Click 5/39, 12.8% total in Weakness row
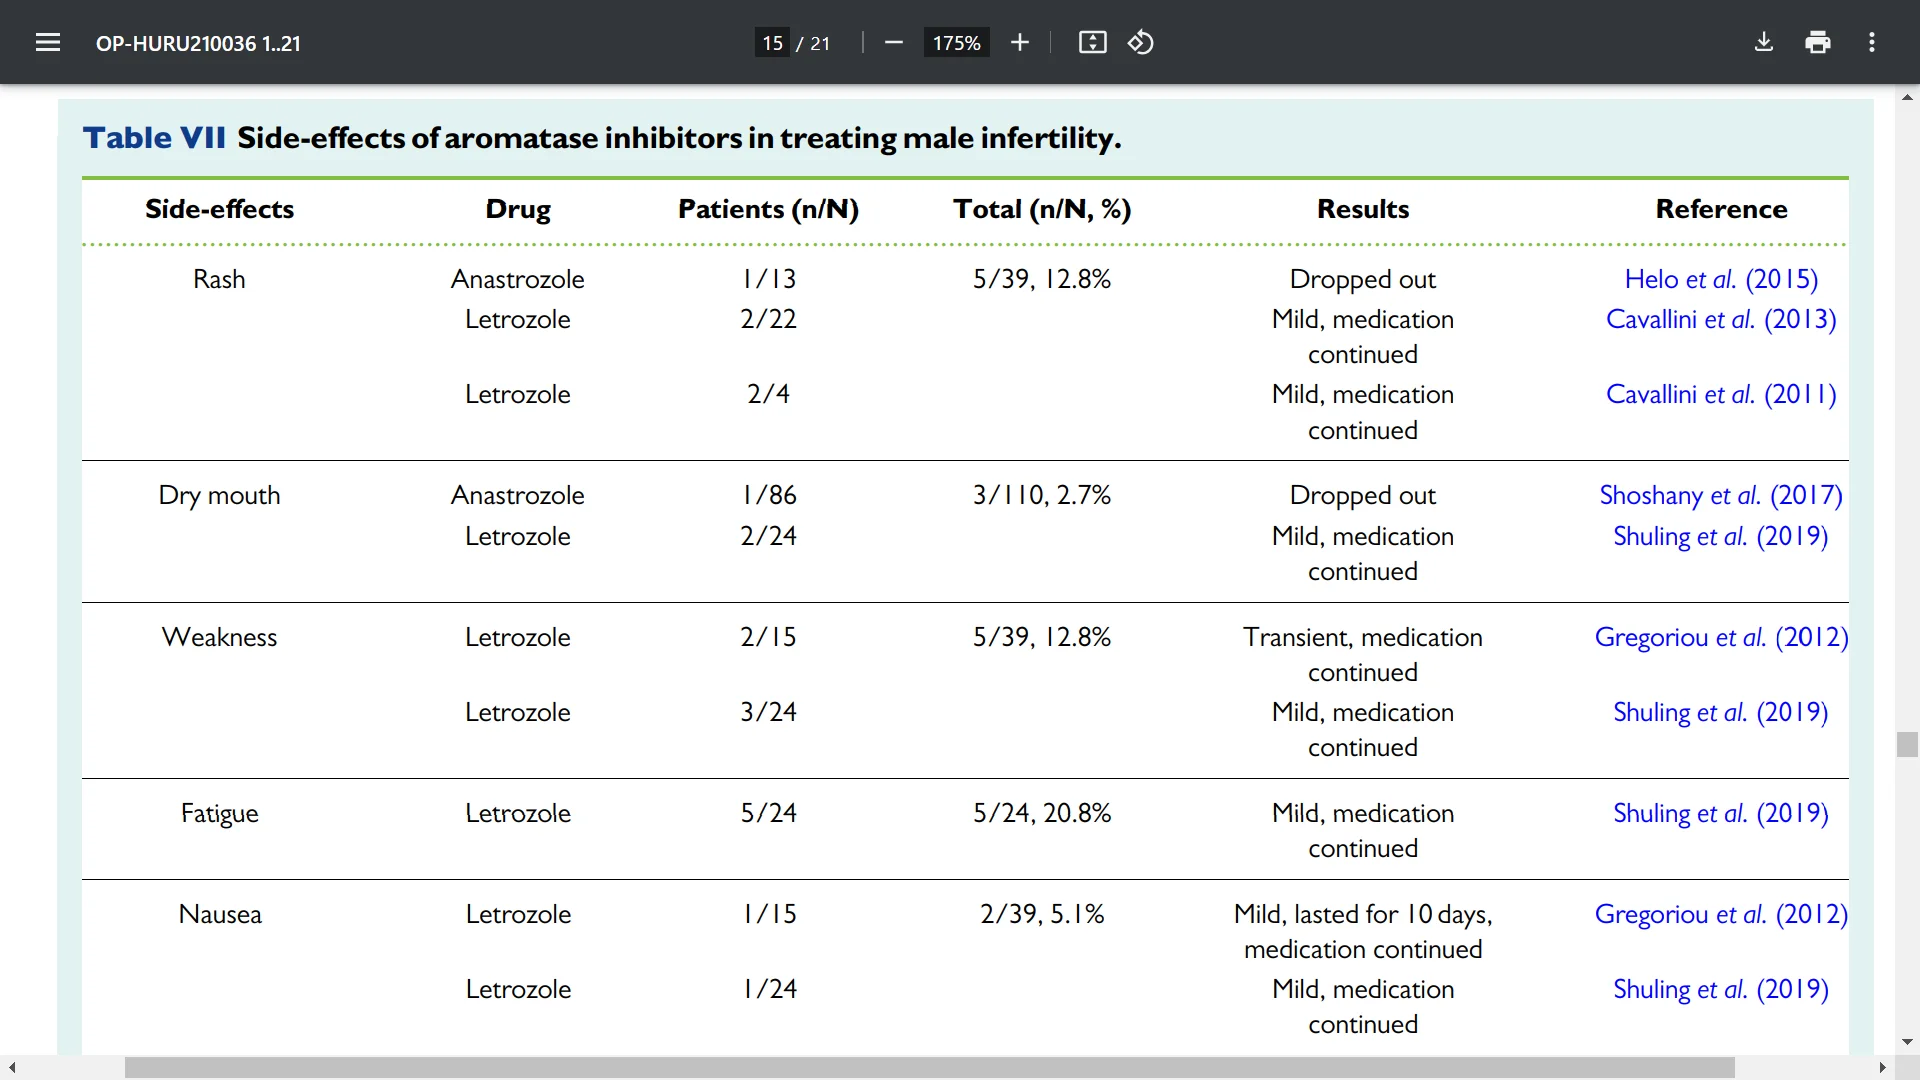This screenshot has width=1920, height=1080. (1042, 637)
